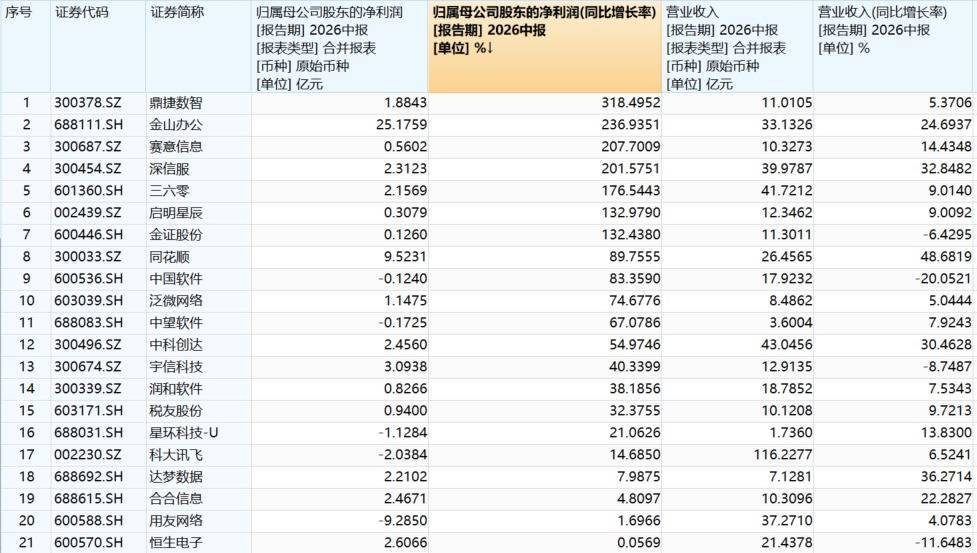Select net profit value -1.1284
Screen dimensions: 977x553
coord(403,433)
